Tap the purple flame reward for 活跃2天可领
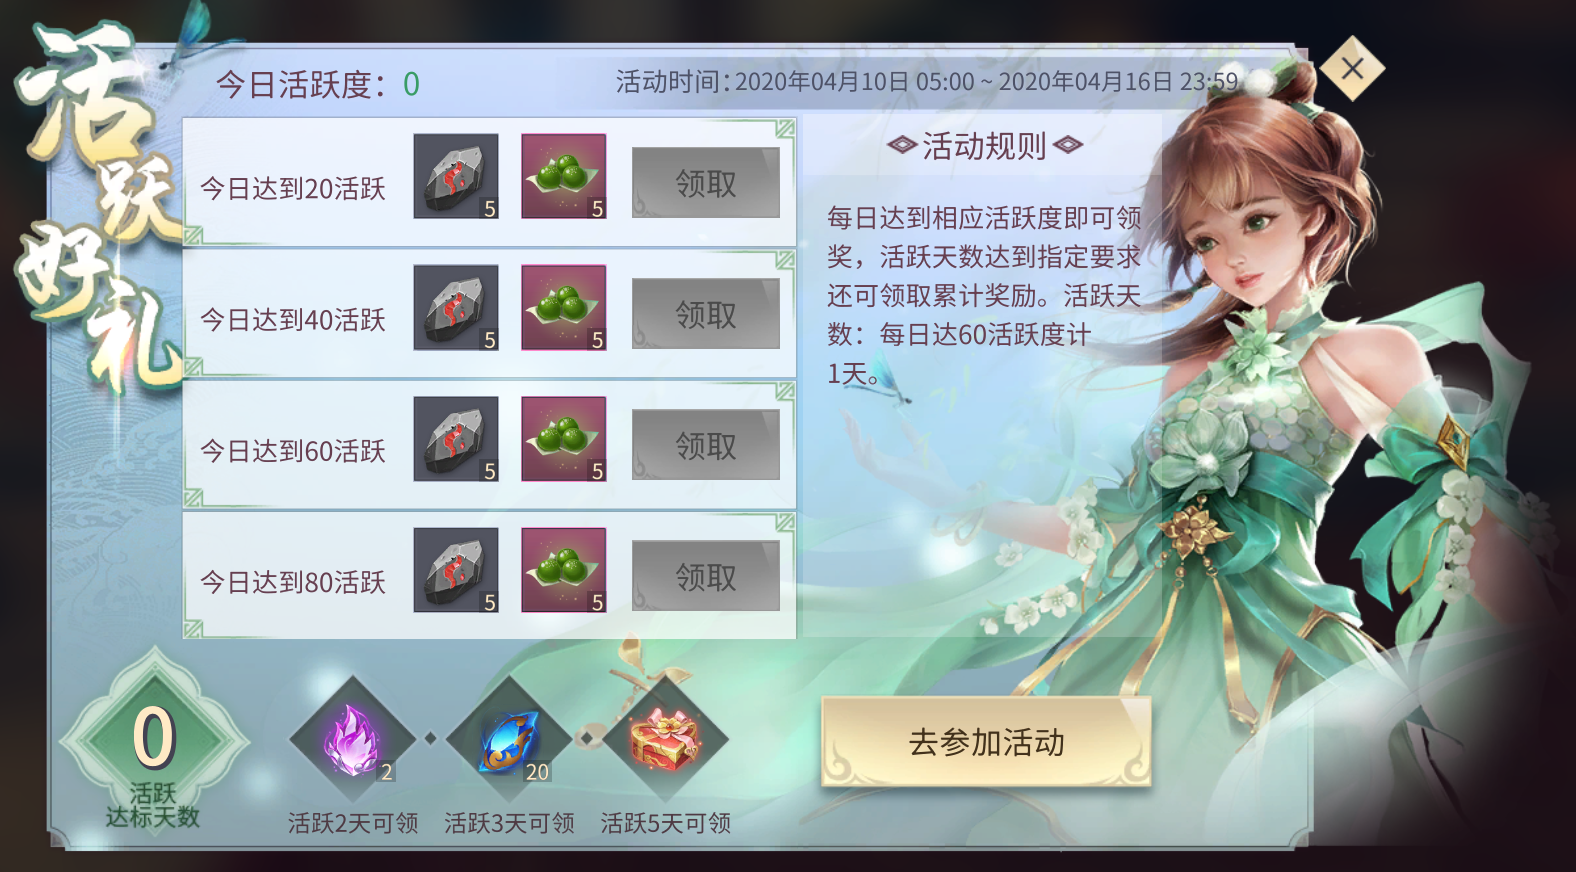Screen dimensions: 1576x872 [352, 740]
